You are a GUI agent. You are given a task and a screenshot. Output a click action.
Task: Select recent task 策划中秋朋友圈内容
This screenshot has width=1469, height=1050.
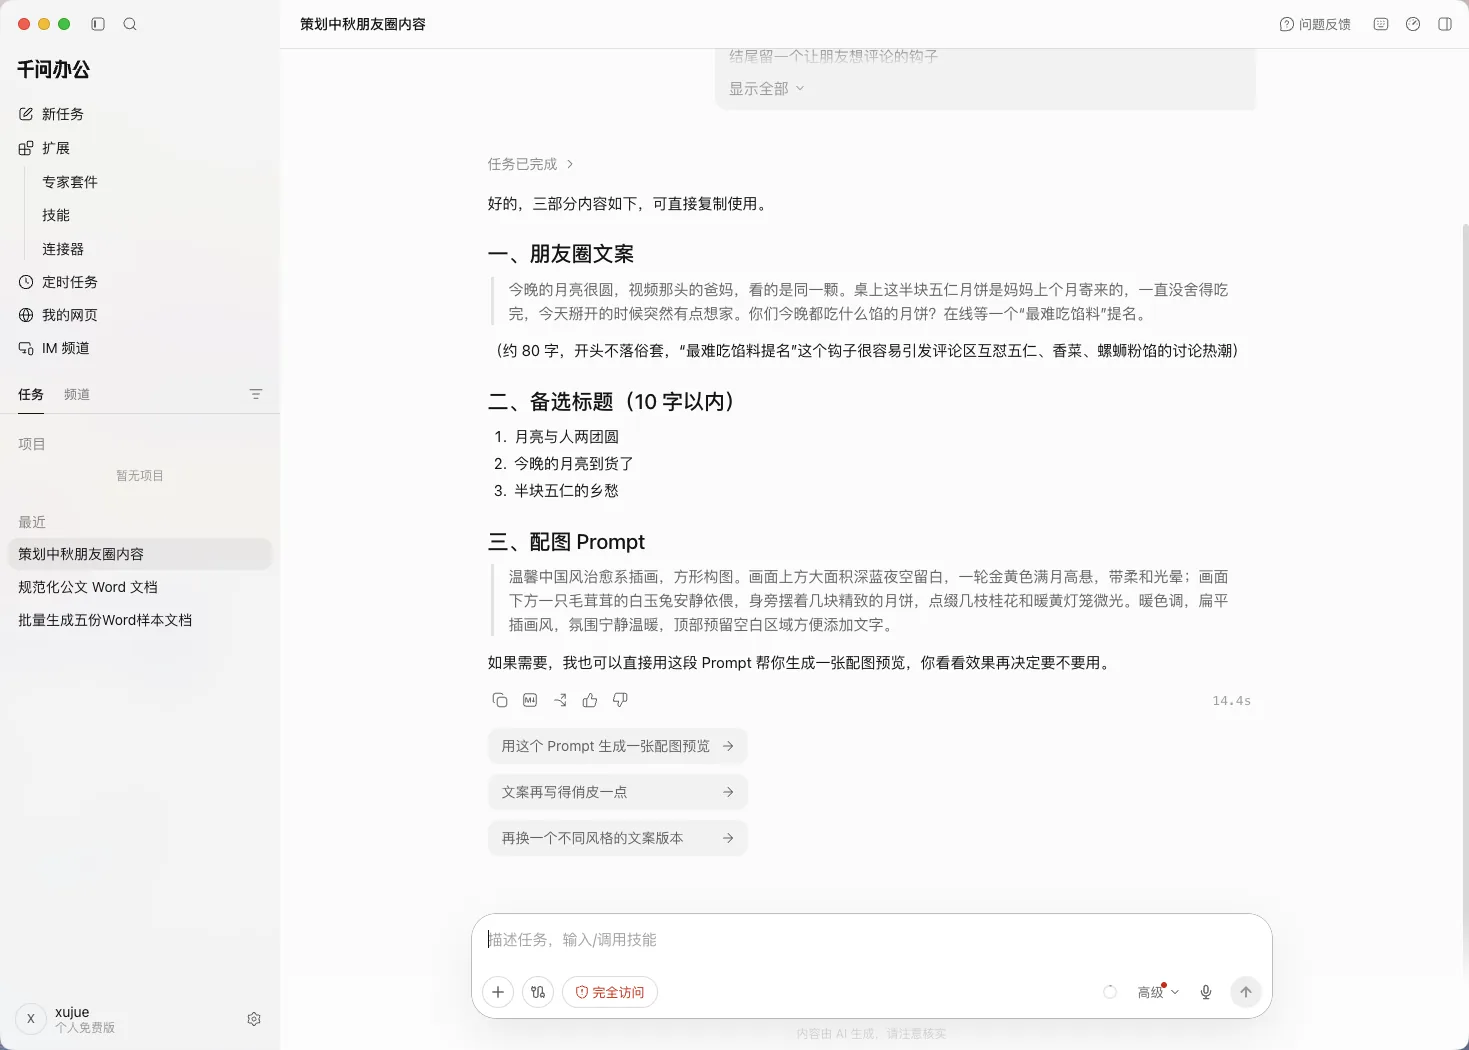coord(140,554)
